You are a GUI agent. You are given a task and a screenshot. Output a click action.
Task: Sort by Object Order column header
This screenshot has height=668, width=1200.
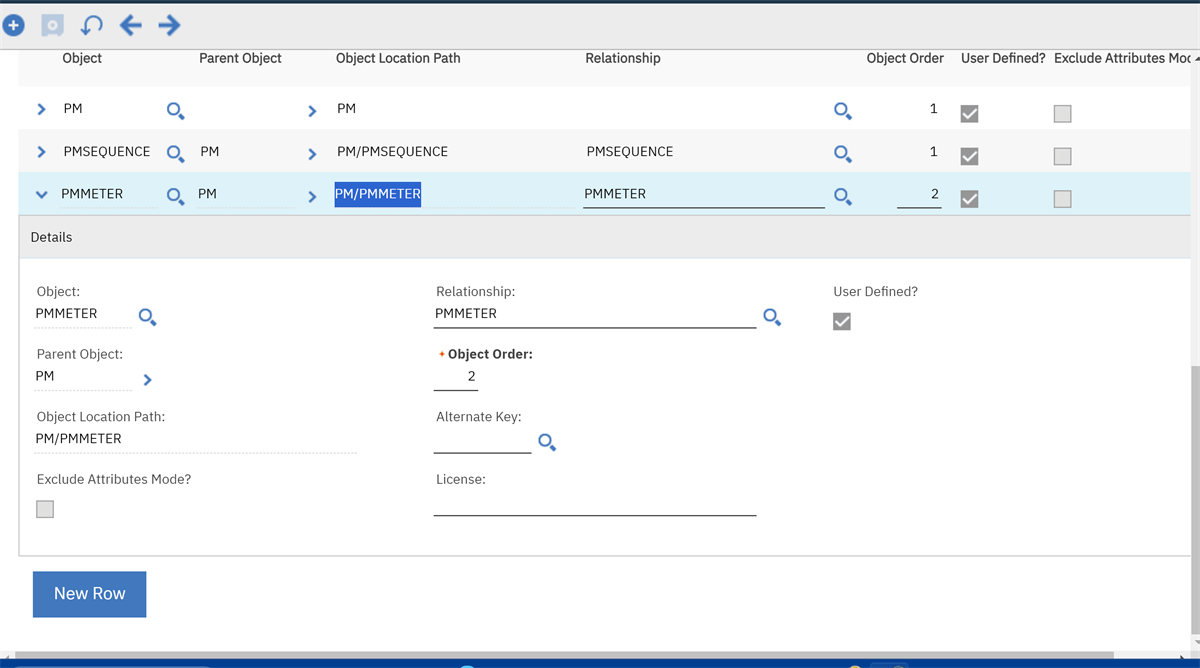[x=904, y=58]
